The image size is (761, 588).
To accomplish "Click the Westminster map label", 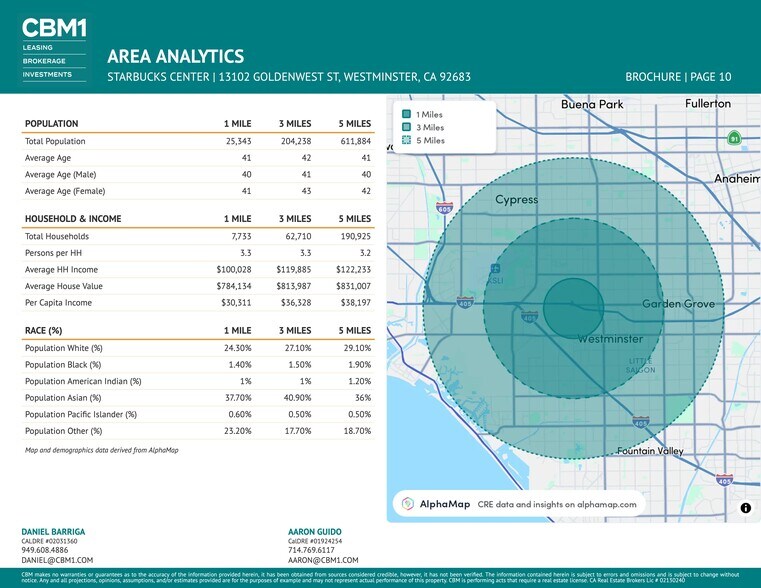I will 610,339.
